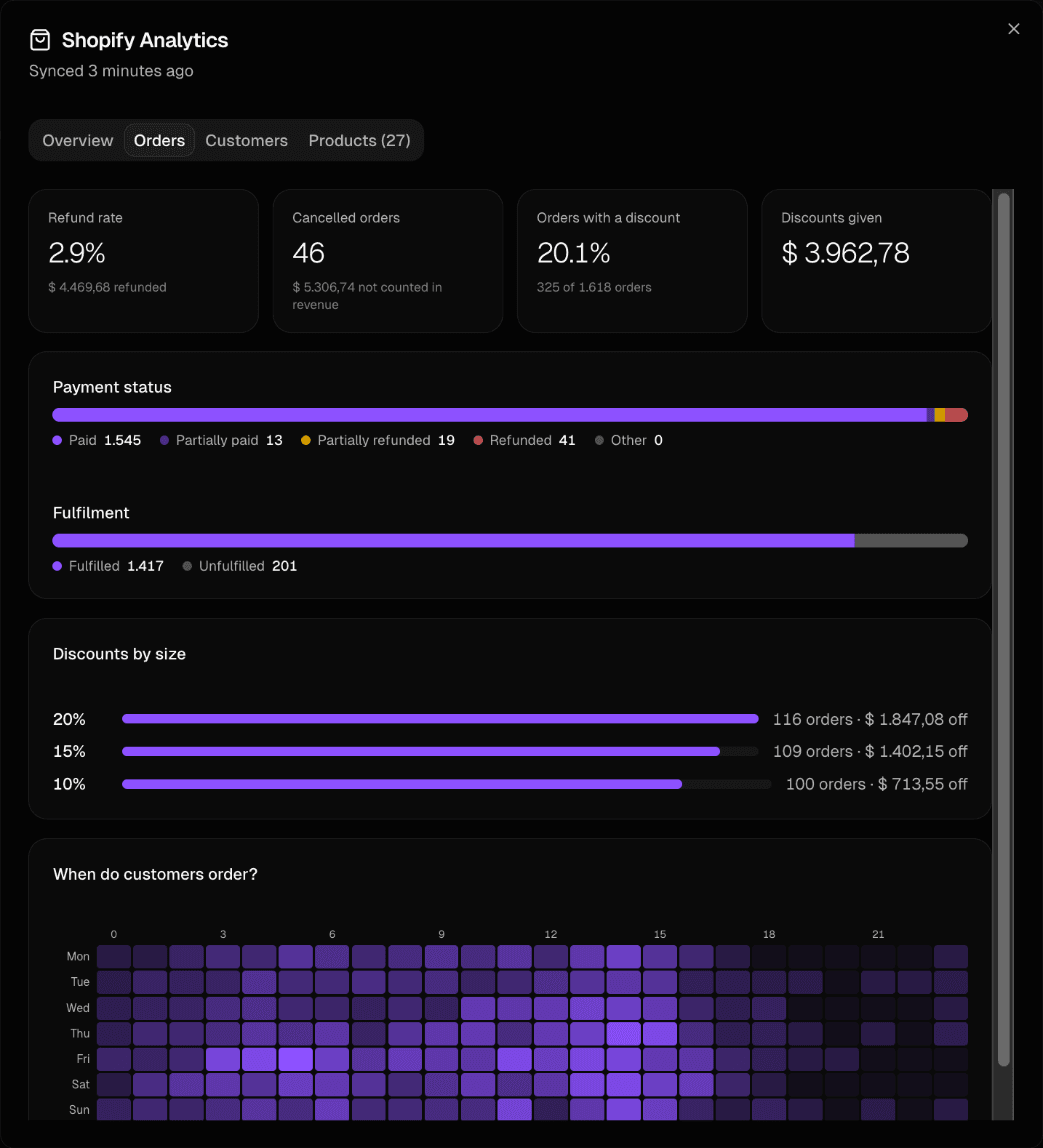1043x1148 pixels.
Task: Click the Mon heatmap row label
Action: click(78, 957)
